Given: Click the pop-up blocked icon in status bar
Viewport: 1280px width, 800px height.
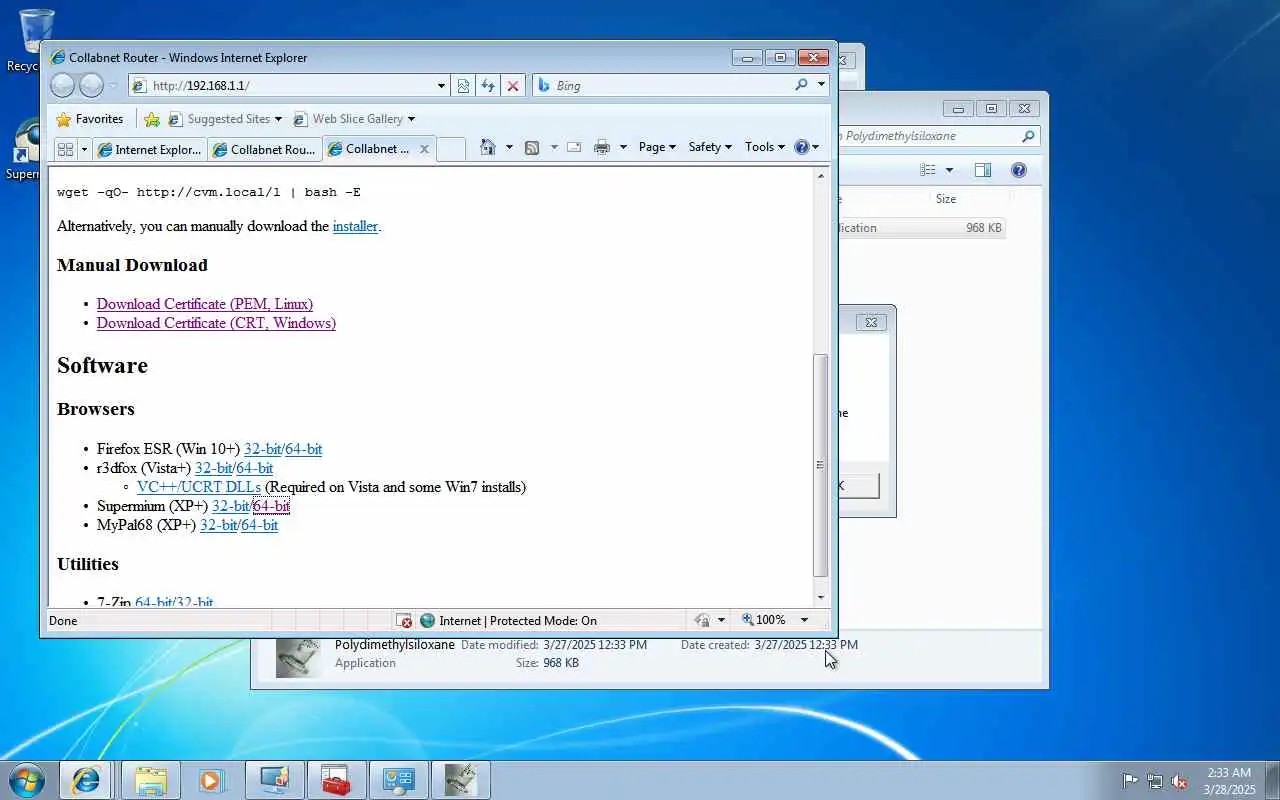Looking at the screenshot, I should click(x=404, y=620).
